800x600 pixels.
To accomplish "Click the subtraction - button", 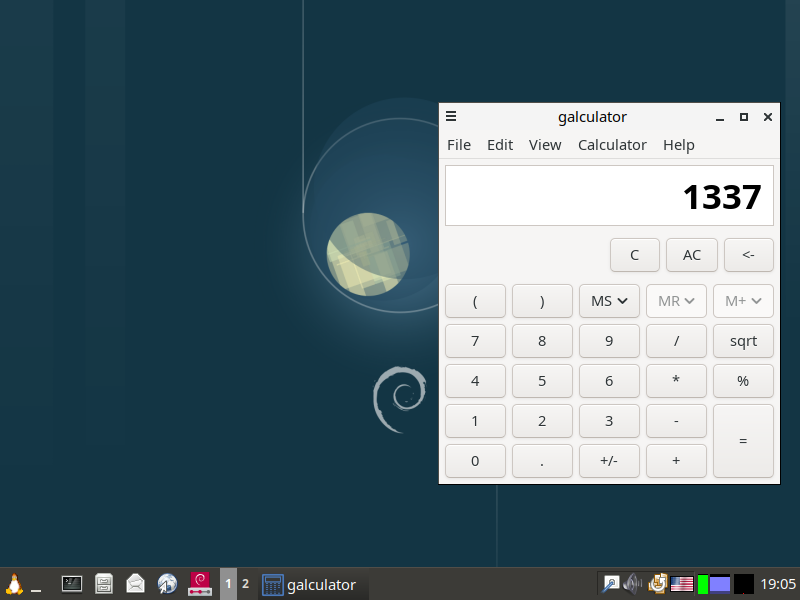I will pos(676,421).
